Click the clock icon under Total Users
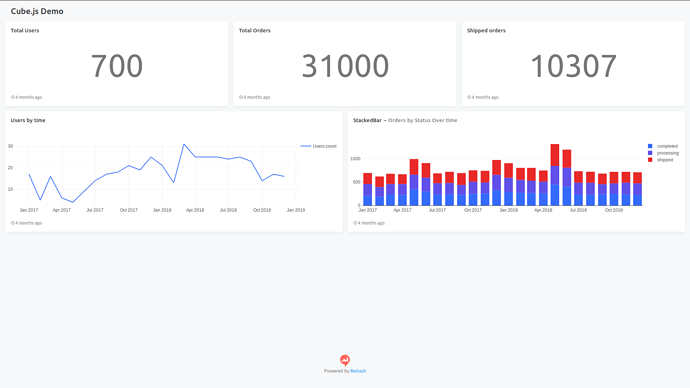The width and height of the screenshot is (690, 388). [13, 97]
